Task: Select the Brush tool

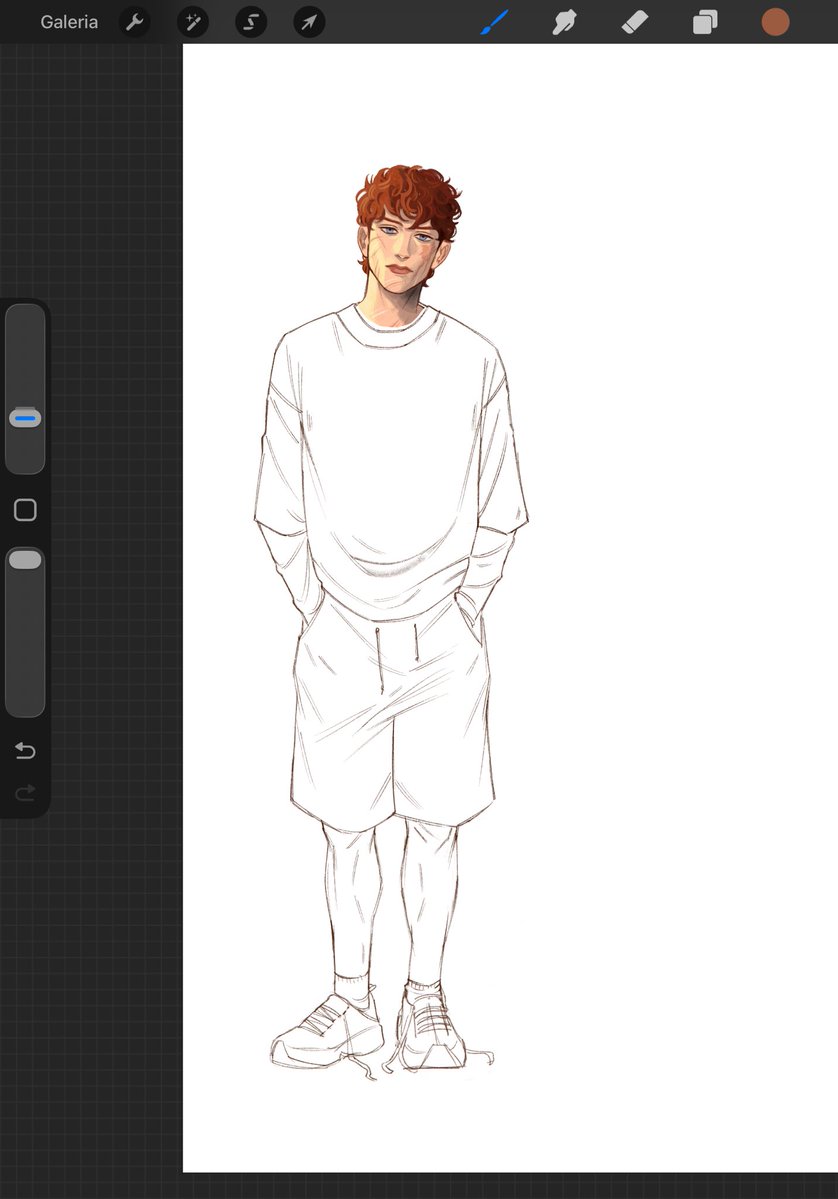Action: (x=495, y=22)
